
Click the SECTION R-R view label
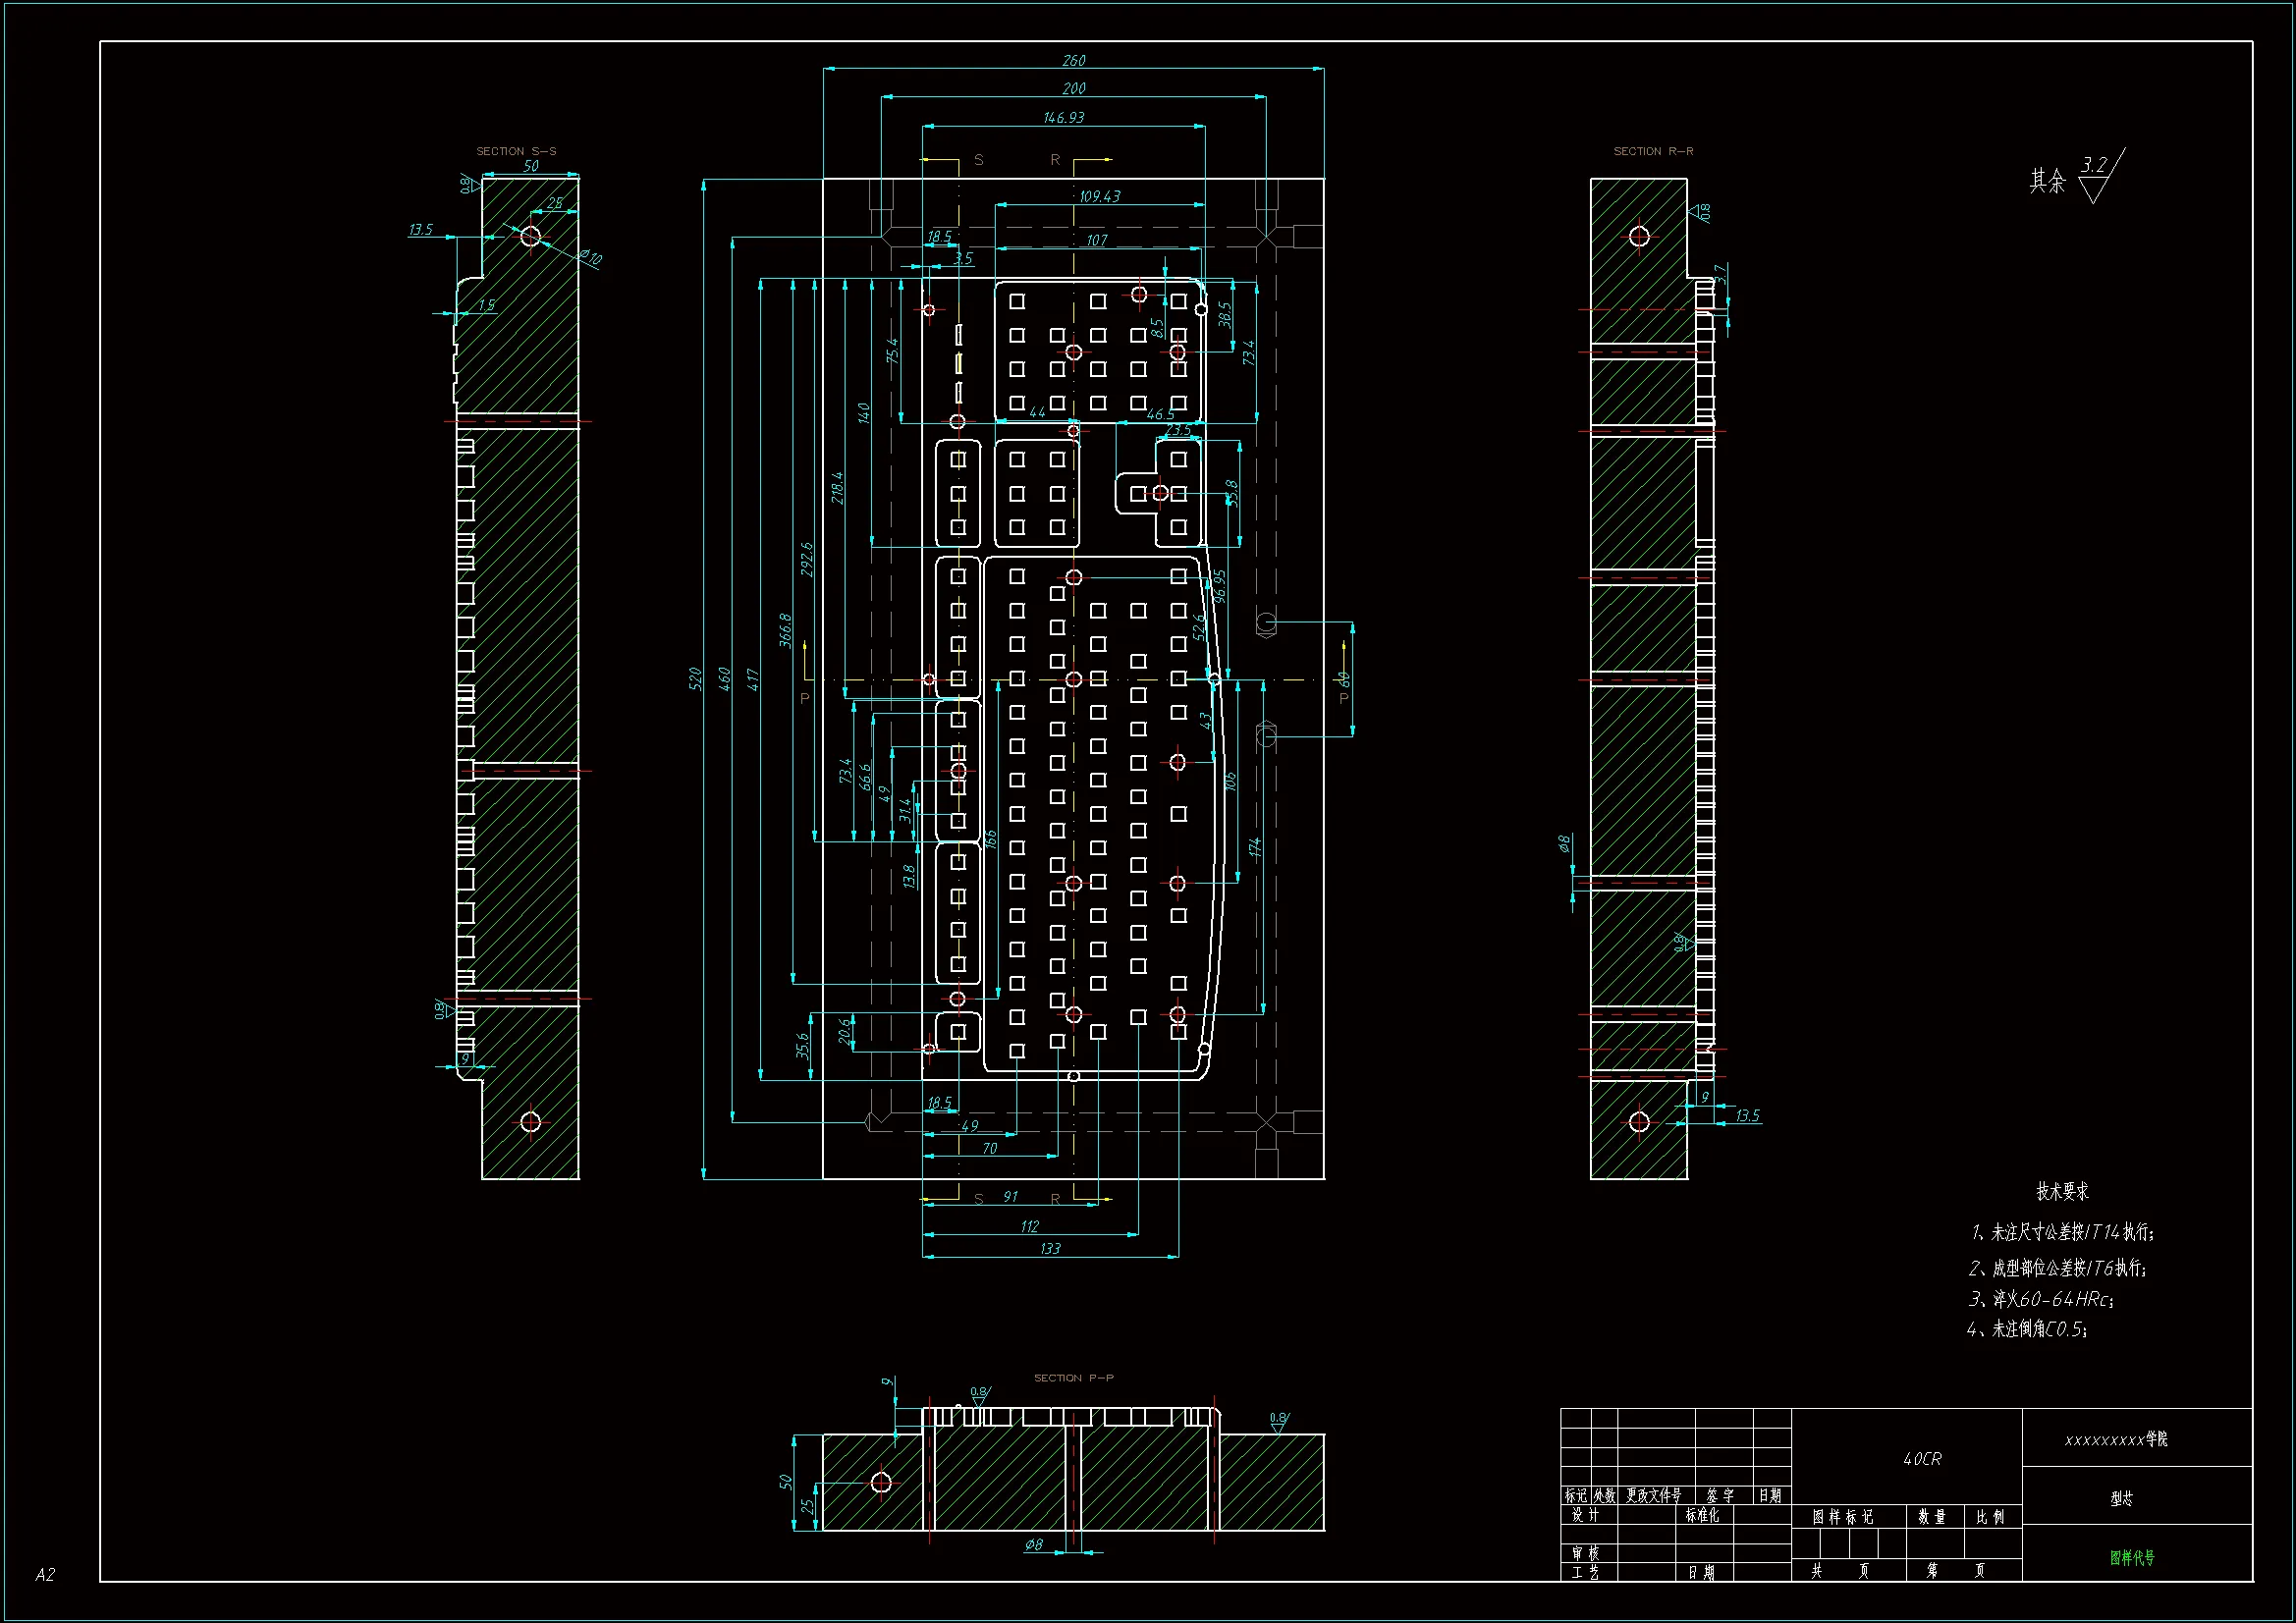(x=1653, y=151)
